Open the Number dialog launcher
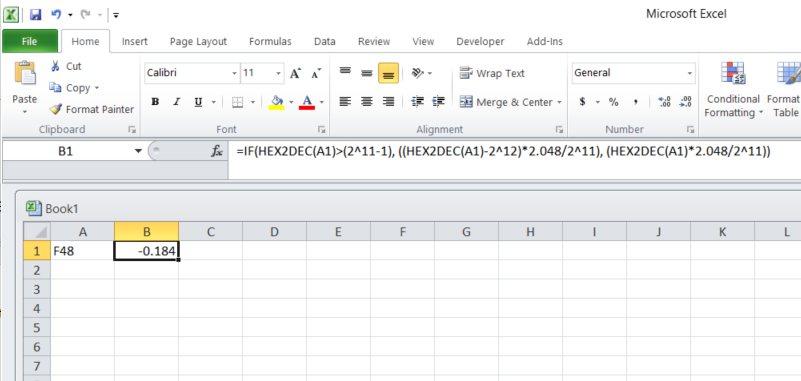The image size is (801, 381). tap(691, 130)
